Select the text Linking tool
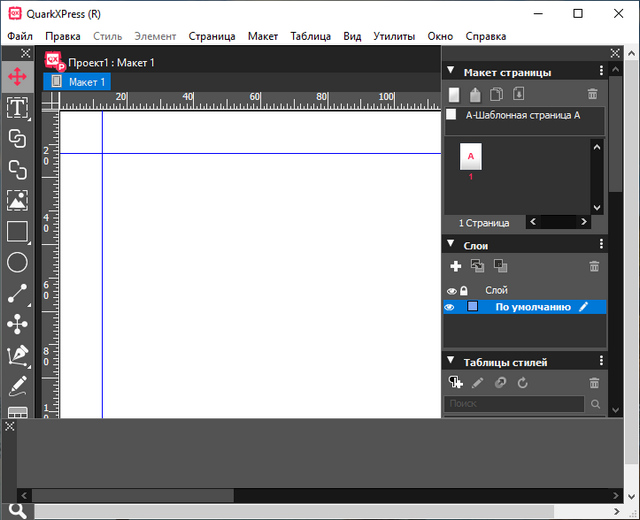The image size is (640, 520). coord(17,138)
